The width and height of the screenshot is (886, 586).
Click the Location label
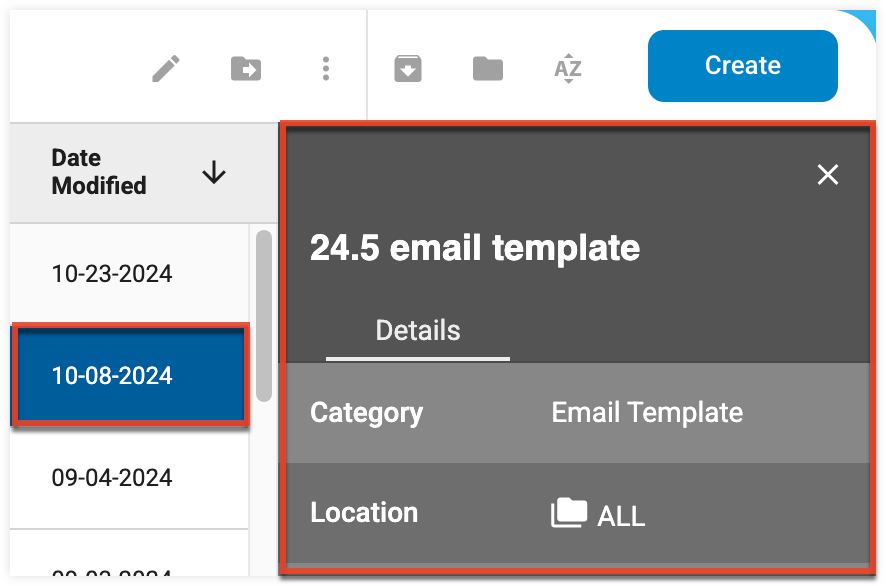tap(364, 513)
